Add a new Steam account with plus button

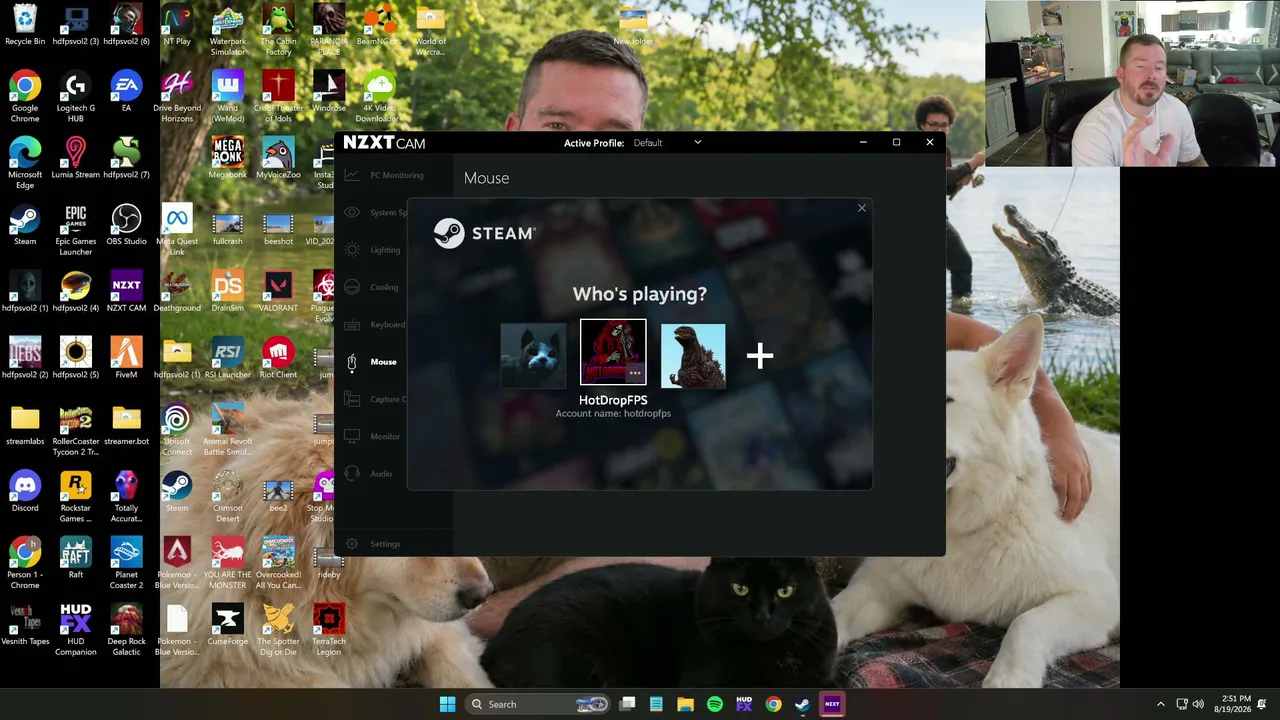(760, 355)
